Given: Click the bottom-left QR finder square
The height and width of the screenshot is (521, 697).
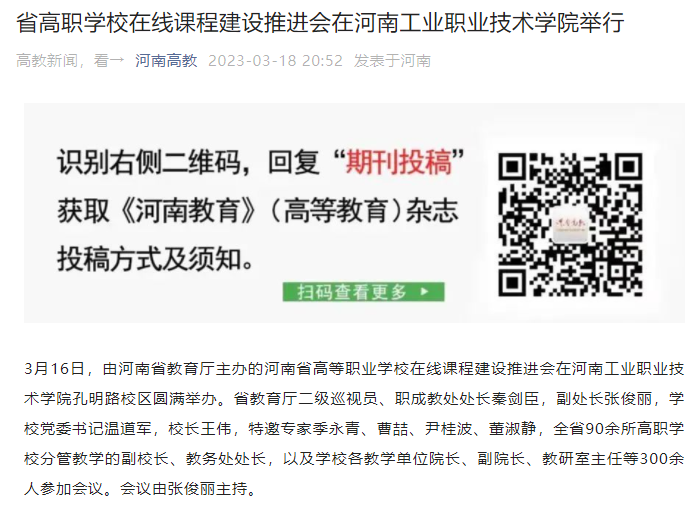Looking at the screenshot, I should pos(513,282).
